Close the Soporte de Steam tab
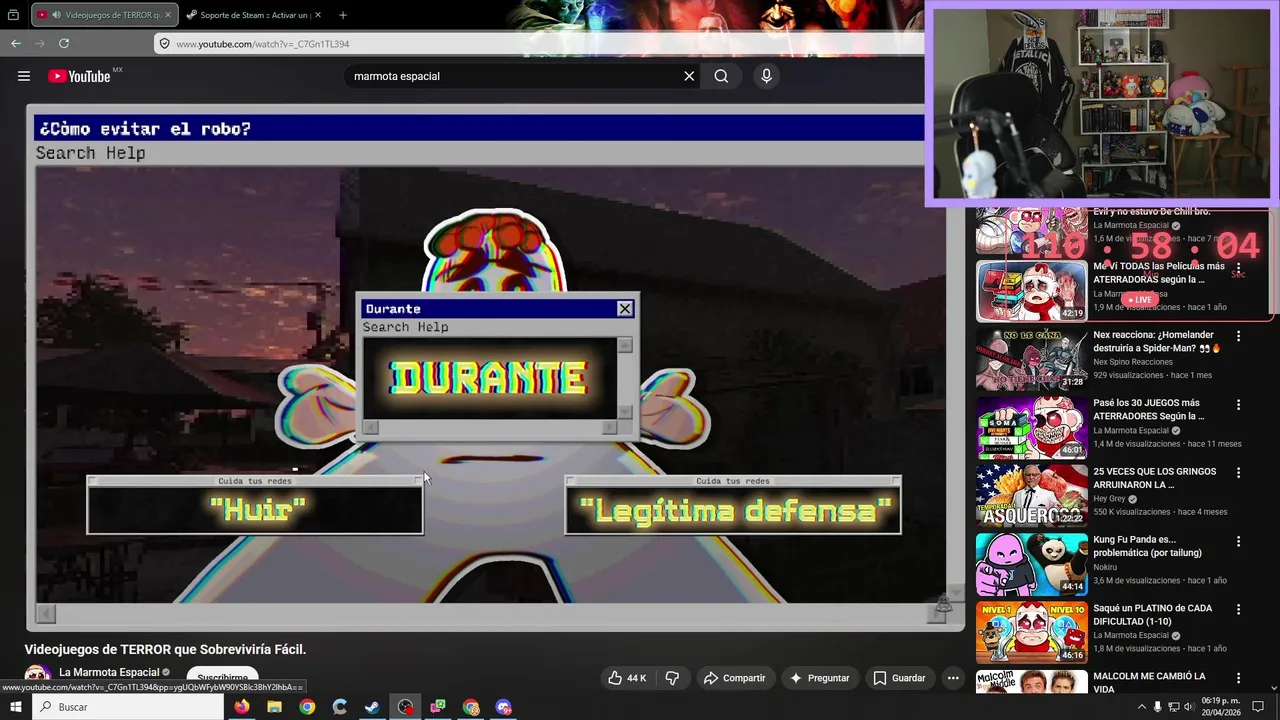The width and height of the screenshot is (1280, 720). (319, 15)
